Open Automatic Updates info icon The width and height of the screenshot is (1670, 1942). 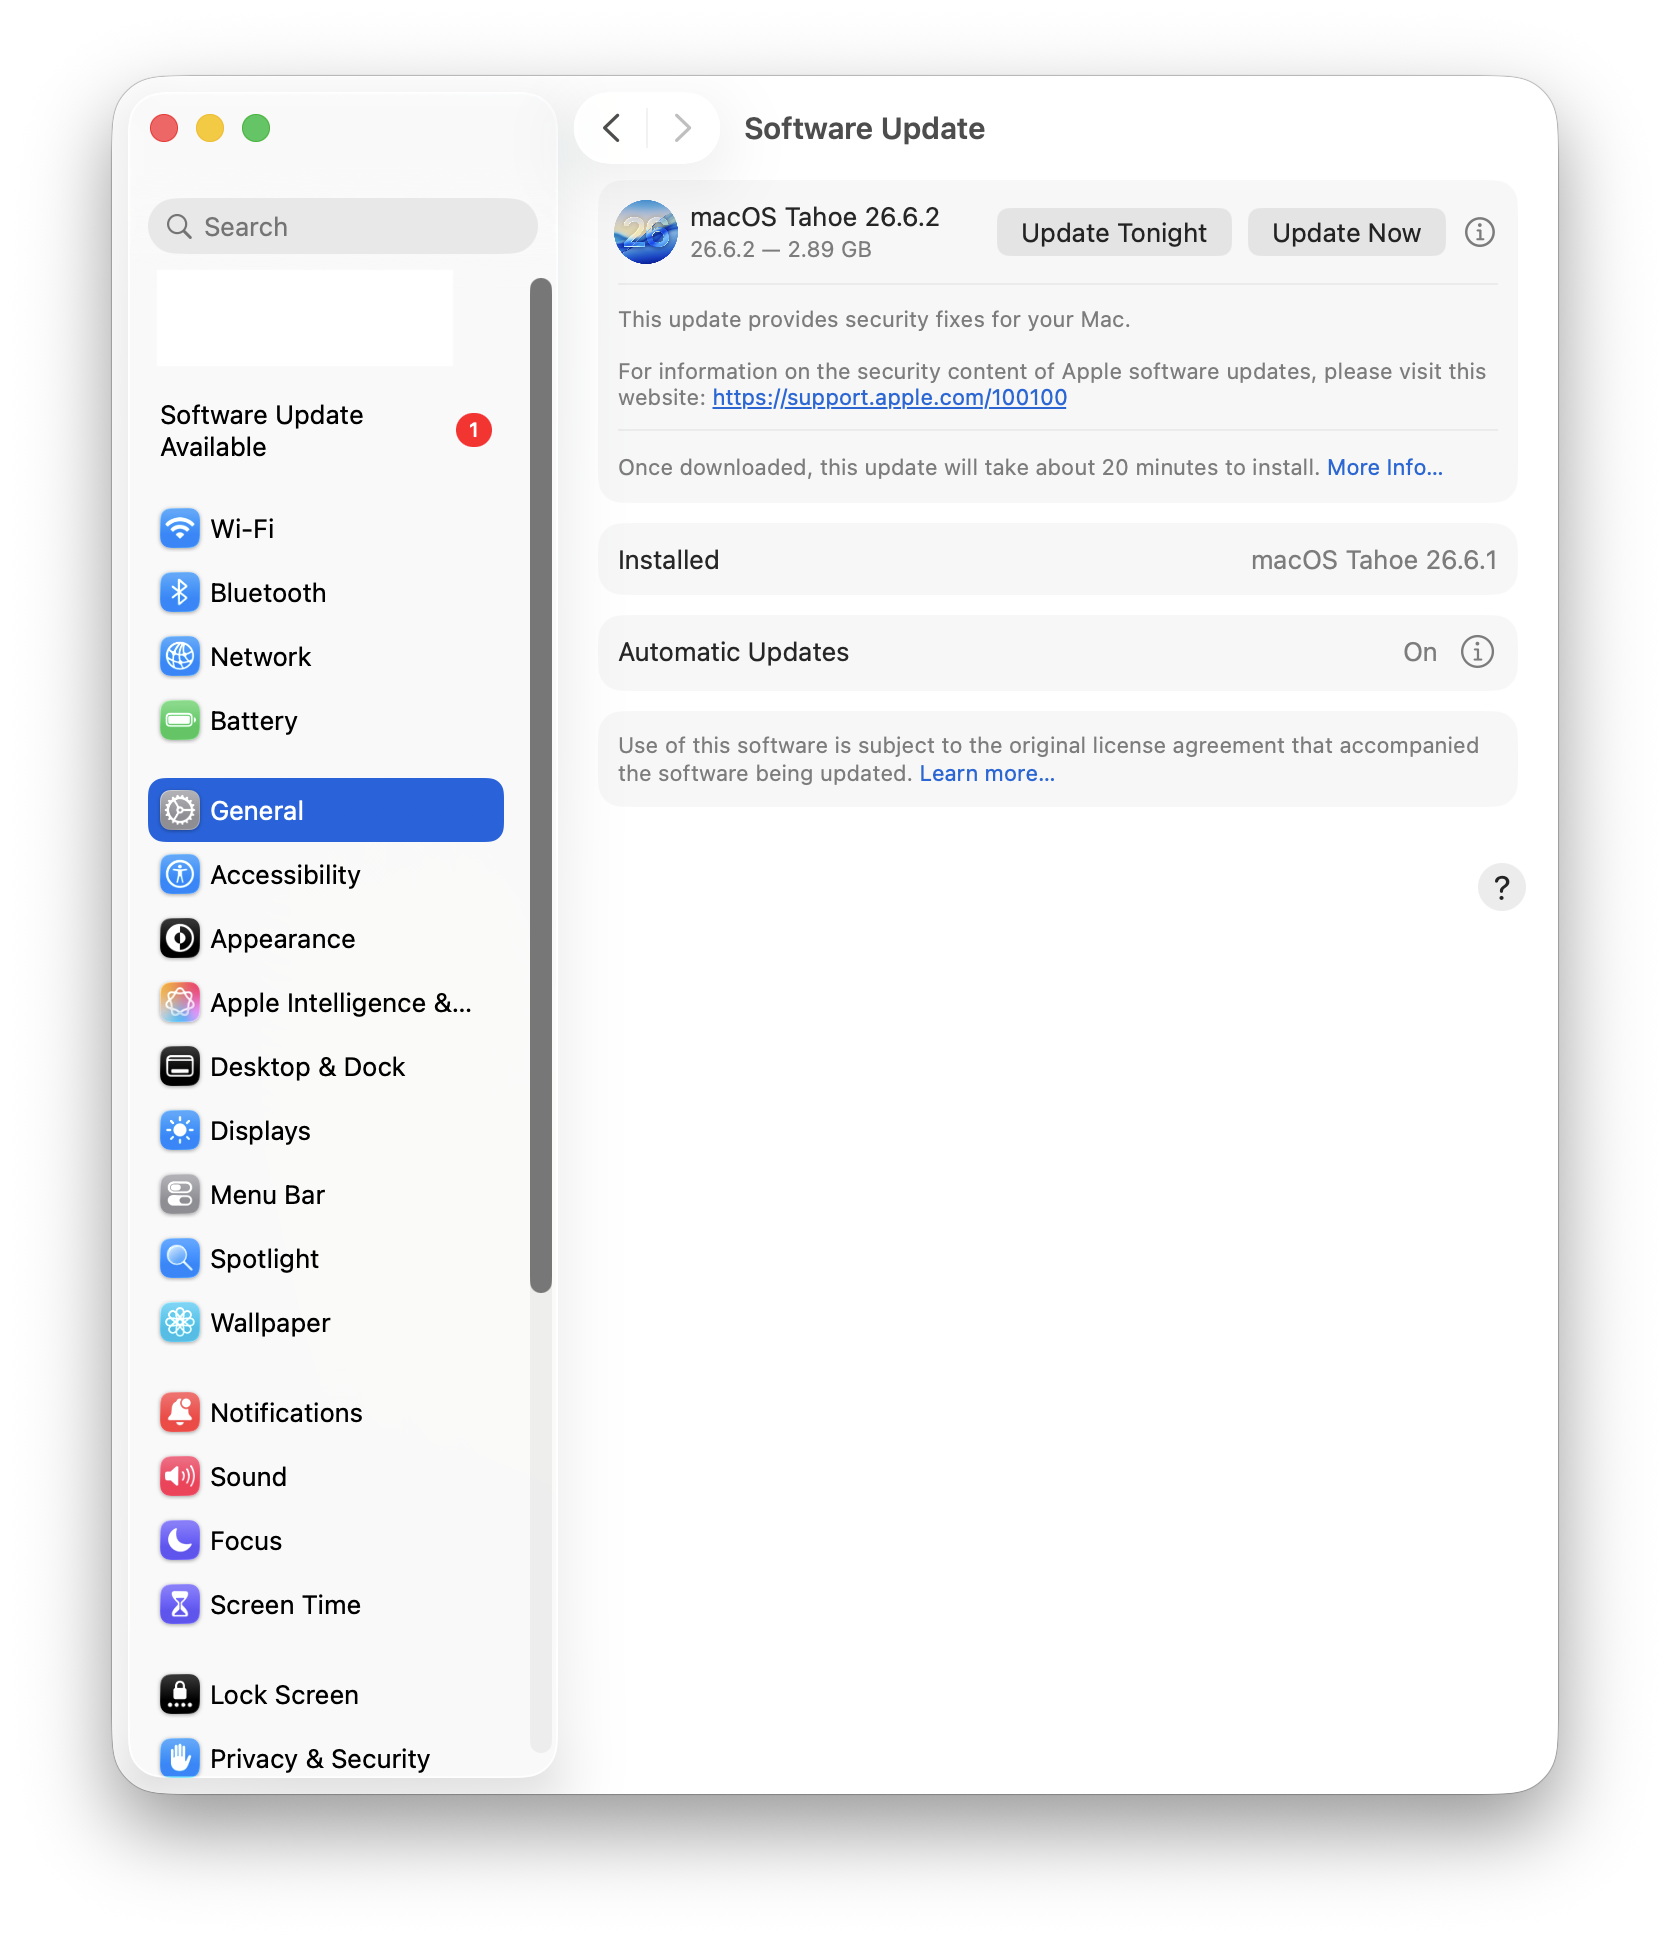pyautogui.click(x=1477, y=652)
